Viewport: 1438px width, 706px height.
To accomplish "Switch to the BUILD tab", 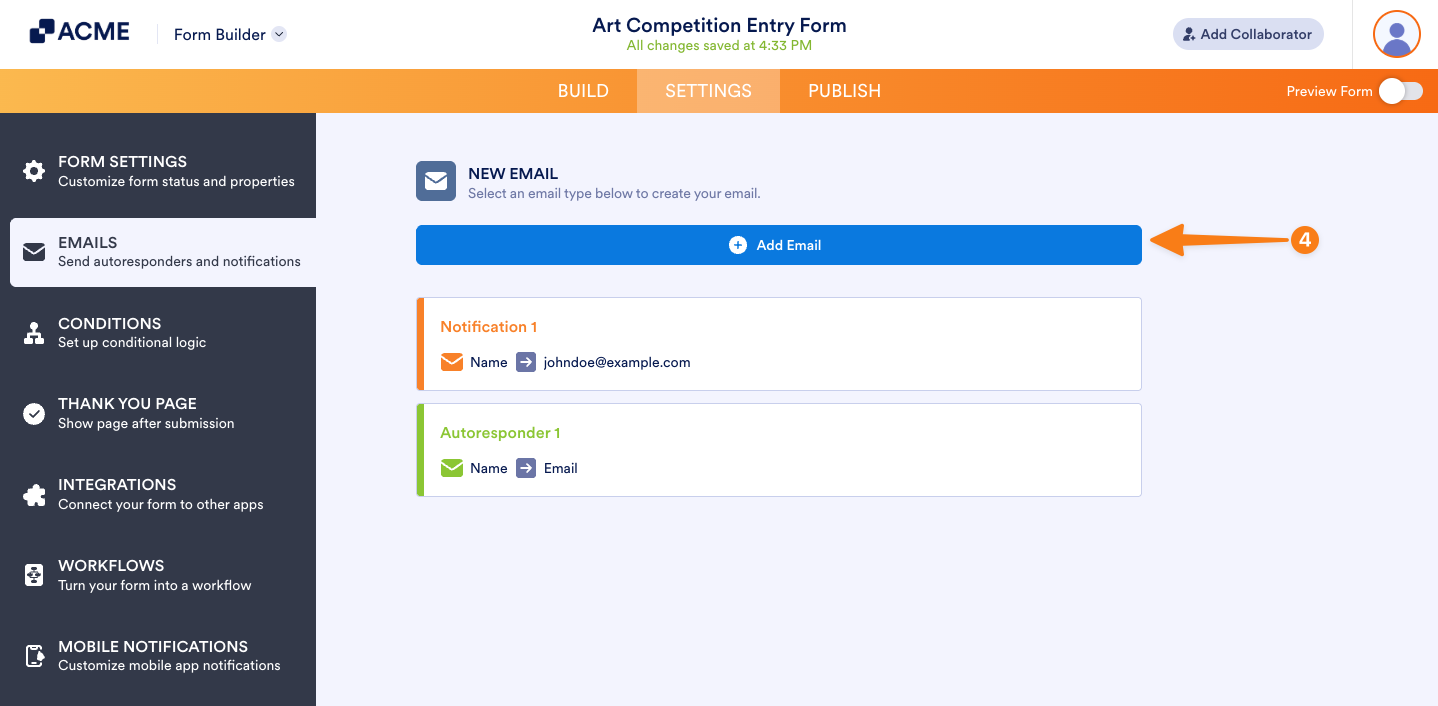I will [583, 91].
